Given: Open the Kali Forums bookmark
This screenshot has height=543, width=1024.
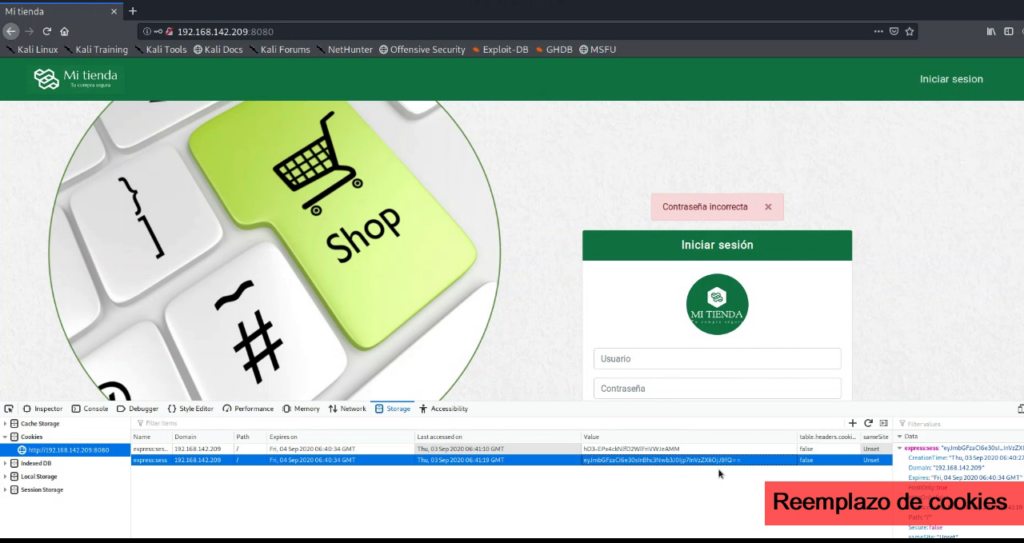Looking at the screenshot, I should 280,50.
